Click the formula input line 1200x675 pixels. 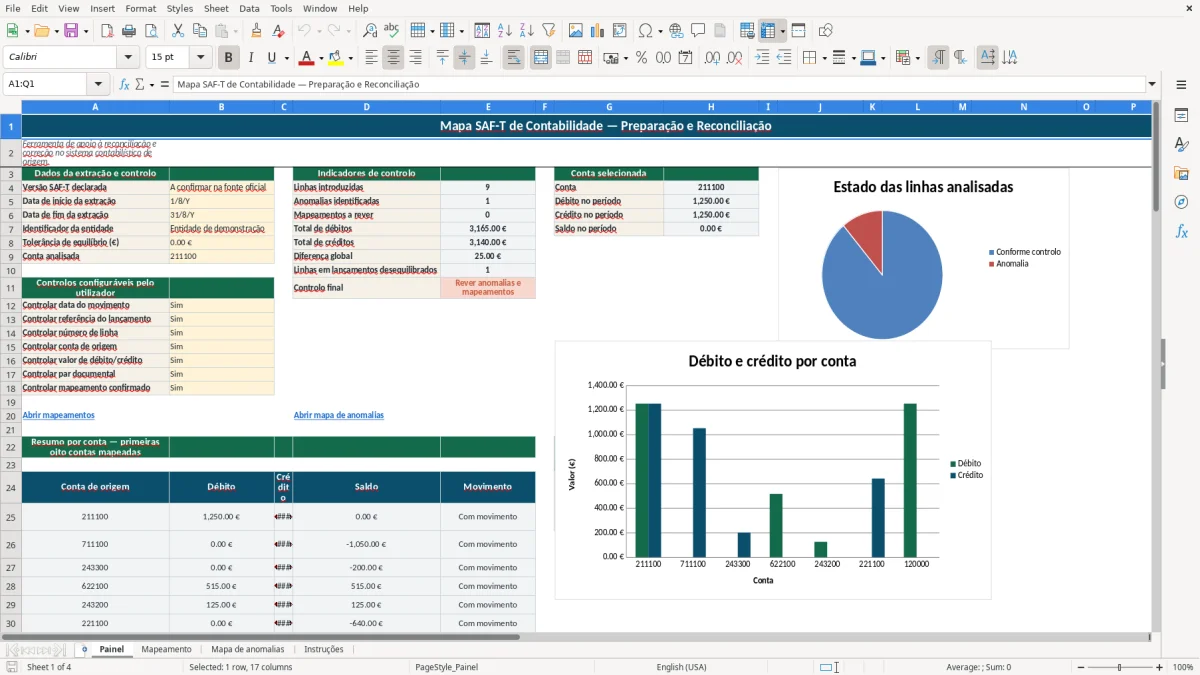pyautogui.click(x=659, y=84)
